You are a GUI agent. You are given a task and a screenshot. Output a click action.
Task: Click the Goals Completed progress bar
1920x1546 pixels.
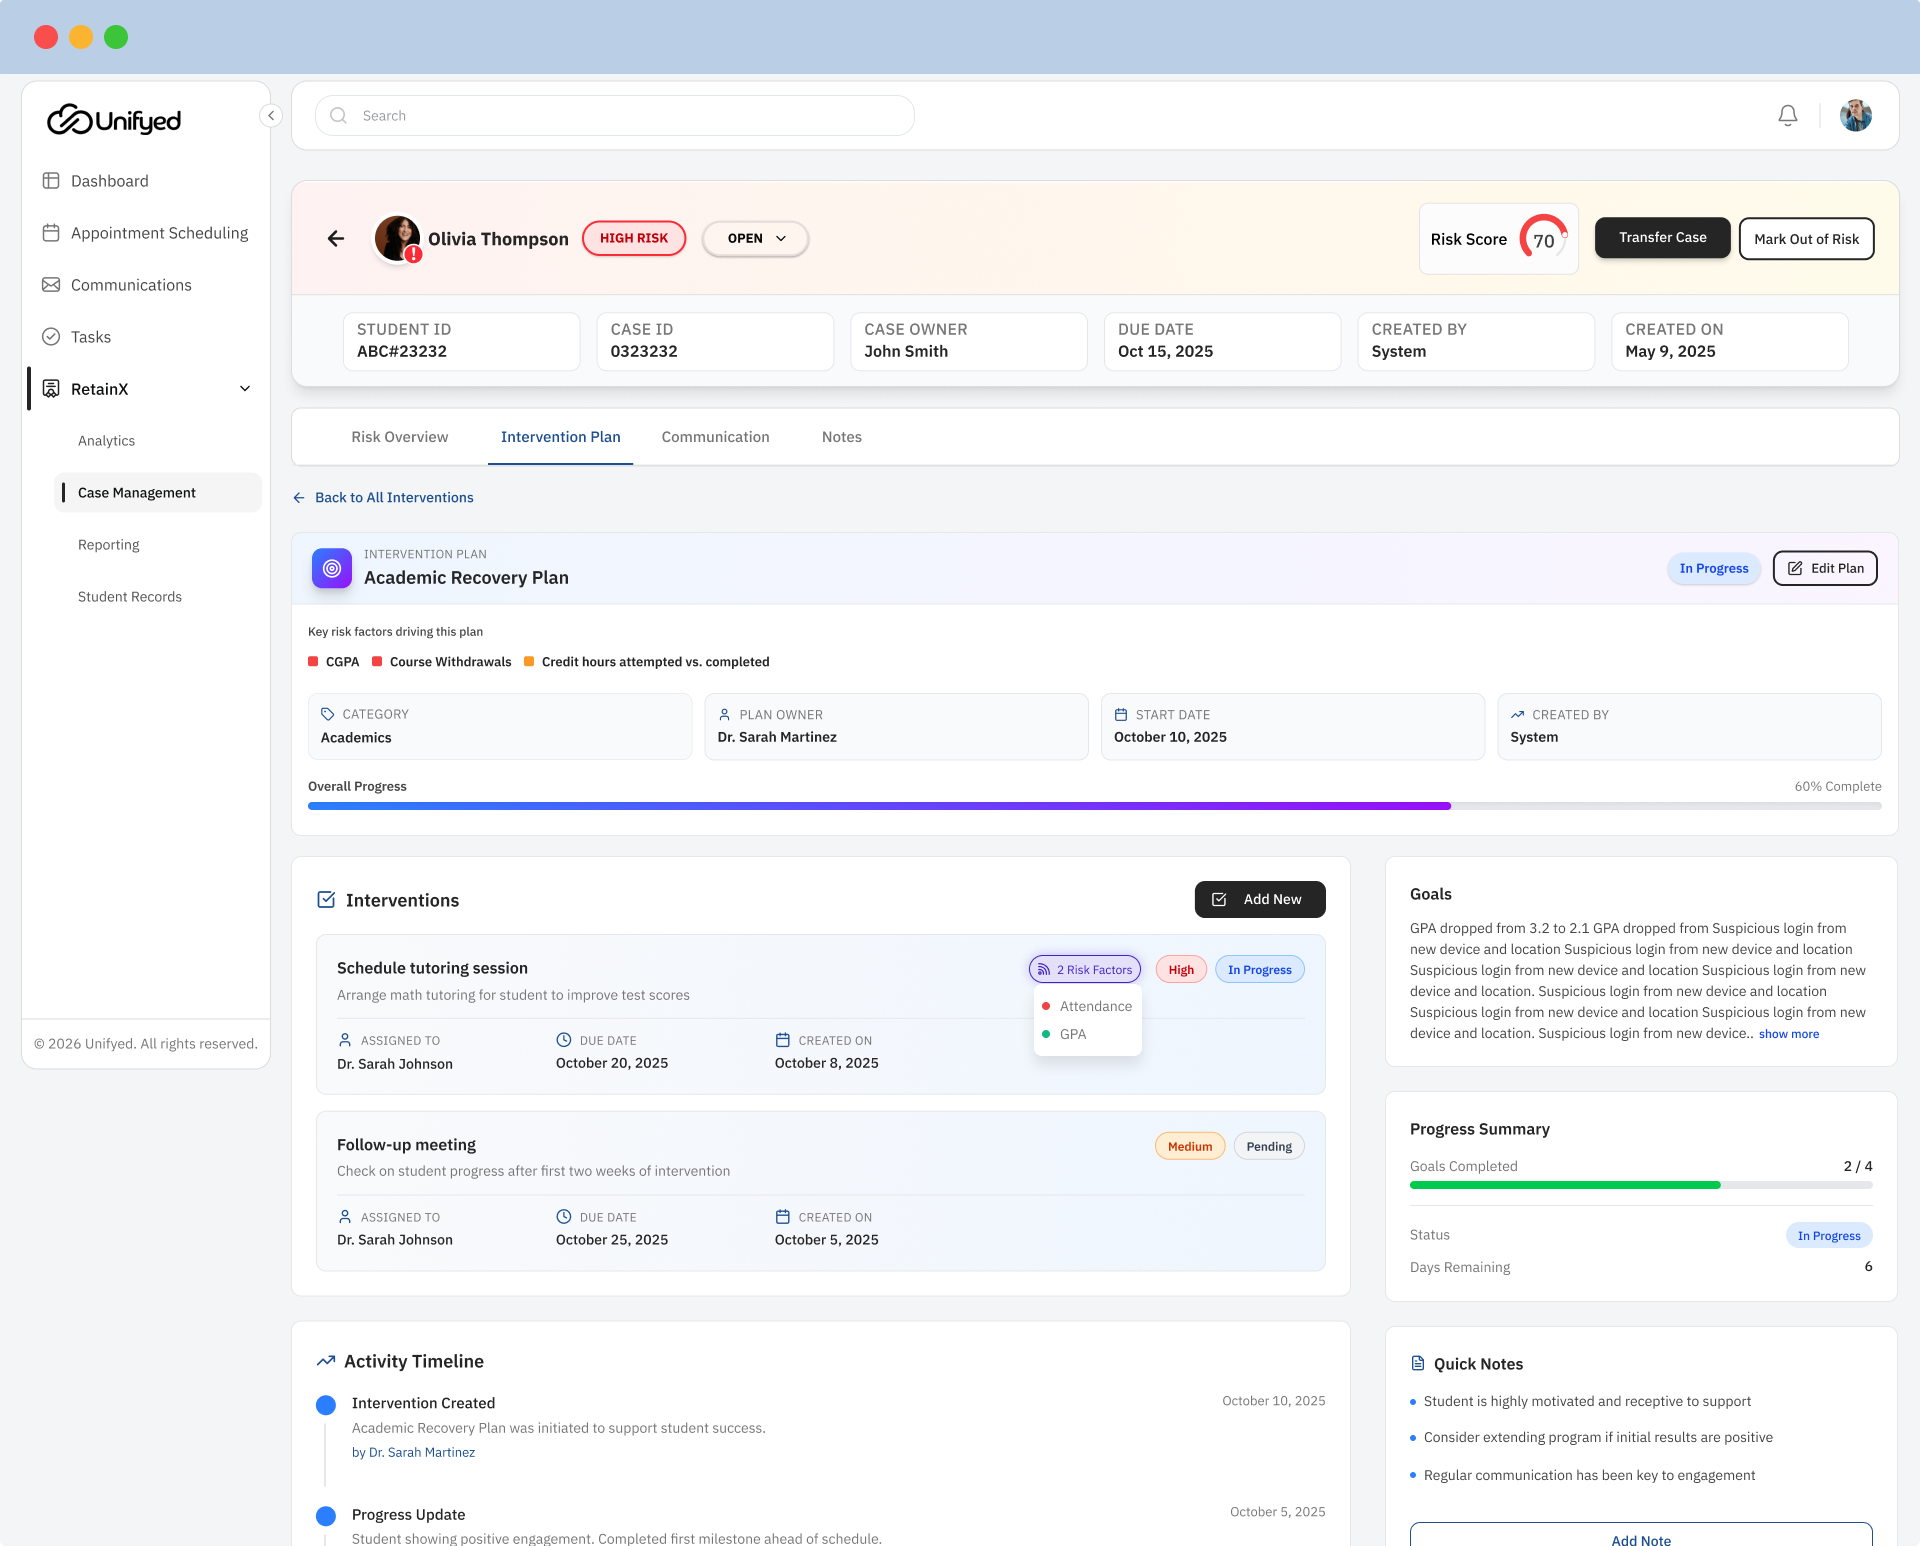(x=1641, y=1185)
